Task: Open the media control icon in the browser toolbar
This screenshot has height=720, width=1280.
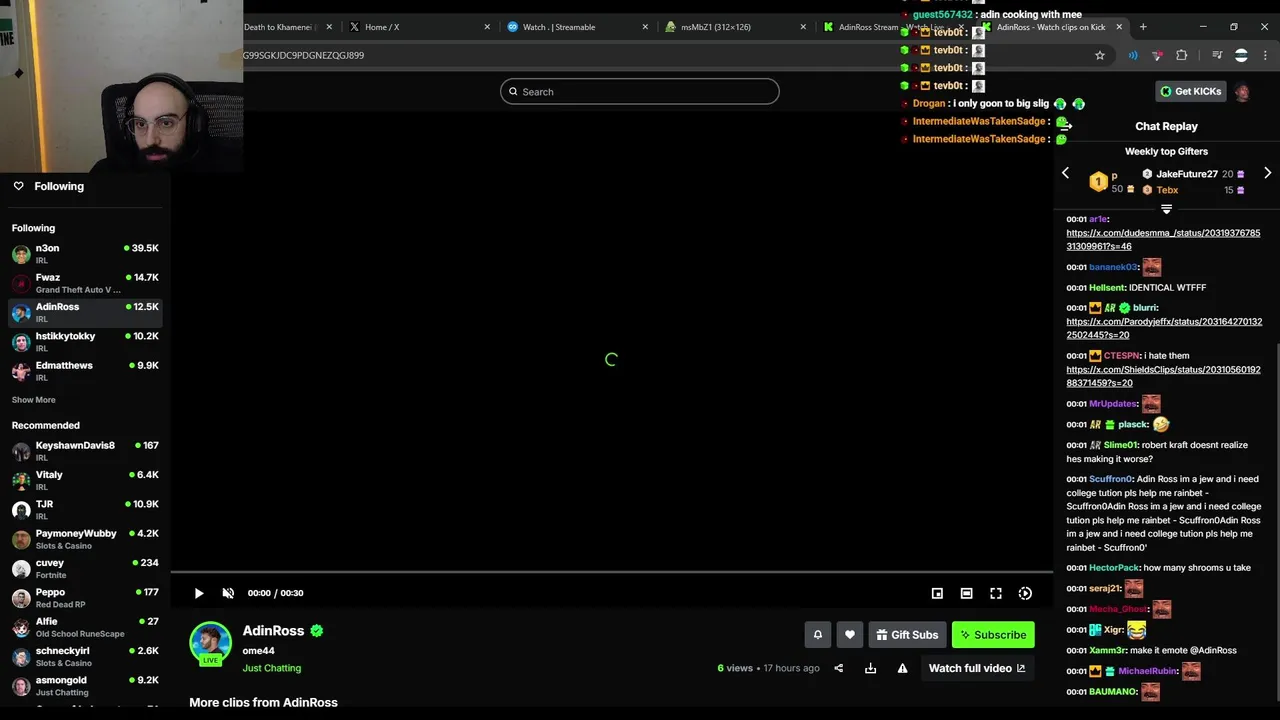Action: click(x=1217, y=55)
